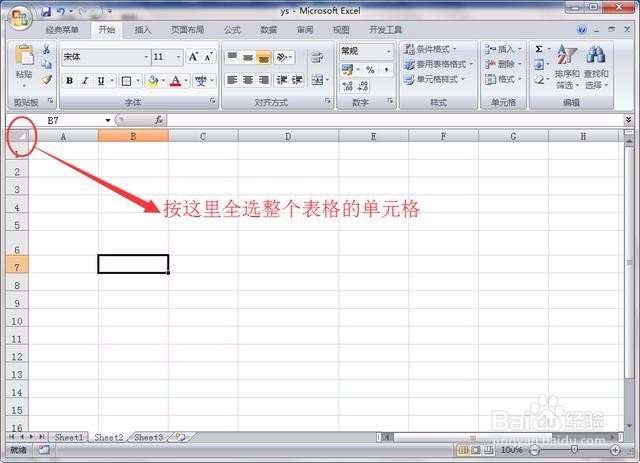Switch to 开发工具 ribbon tab
Screen dimensions: 640x463
pos(385,30)
